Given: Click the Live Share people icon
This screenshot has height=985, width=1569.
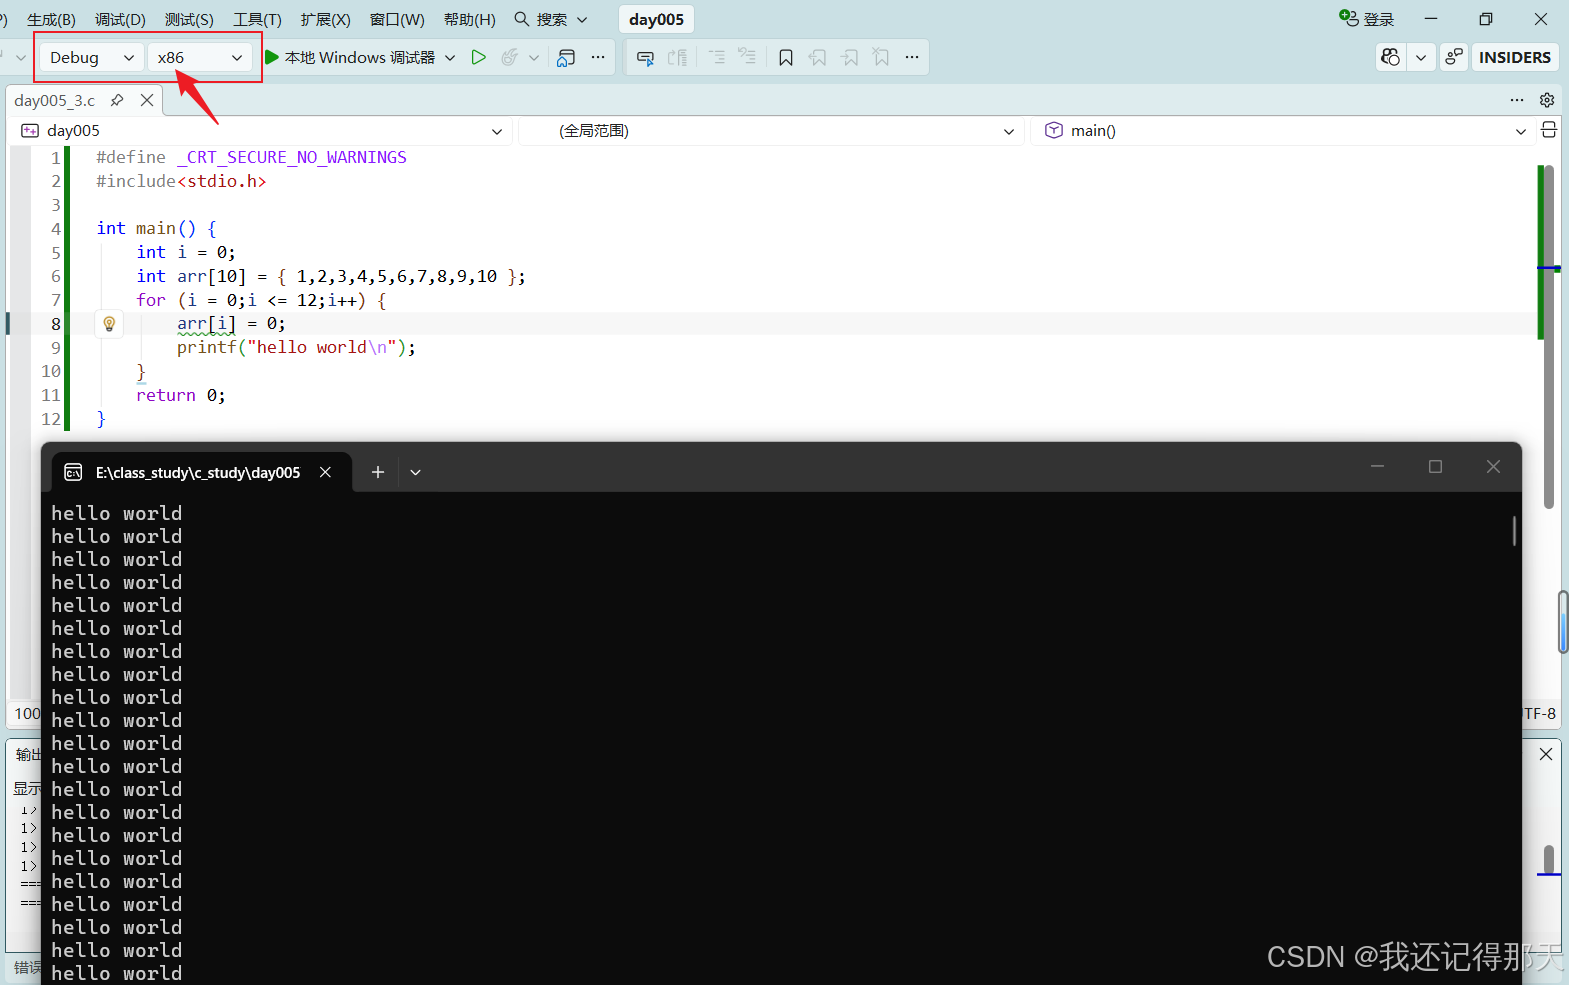Looking at the screenshot, I should click(x=1454, y=57).
